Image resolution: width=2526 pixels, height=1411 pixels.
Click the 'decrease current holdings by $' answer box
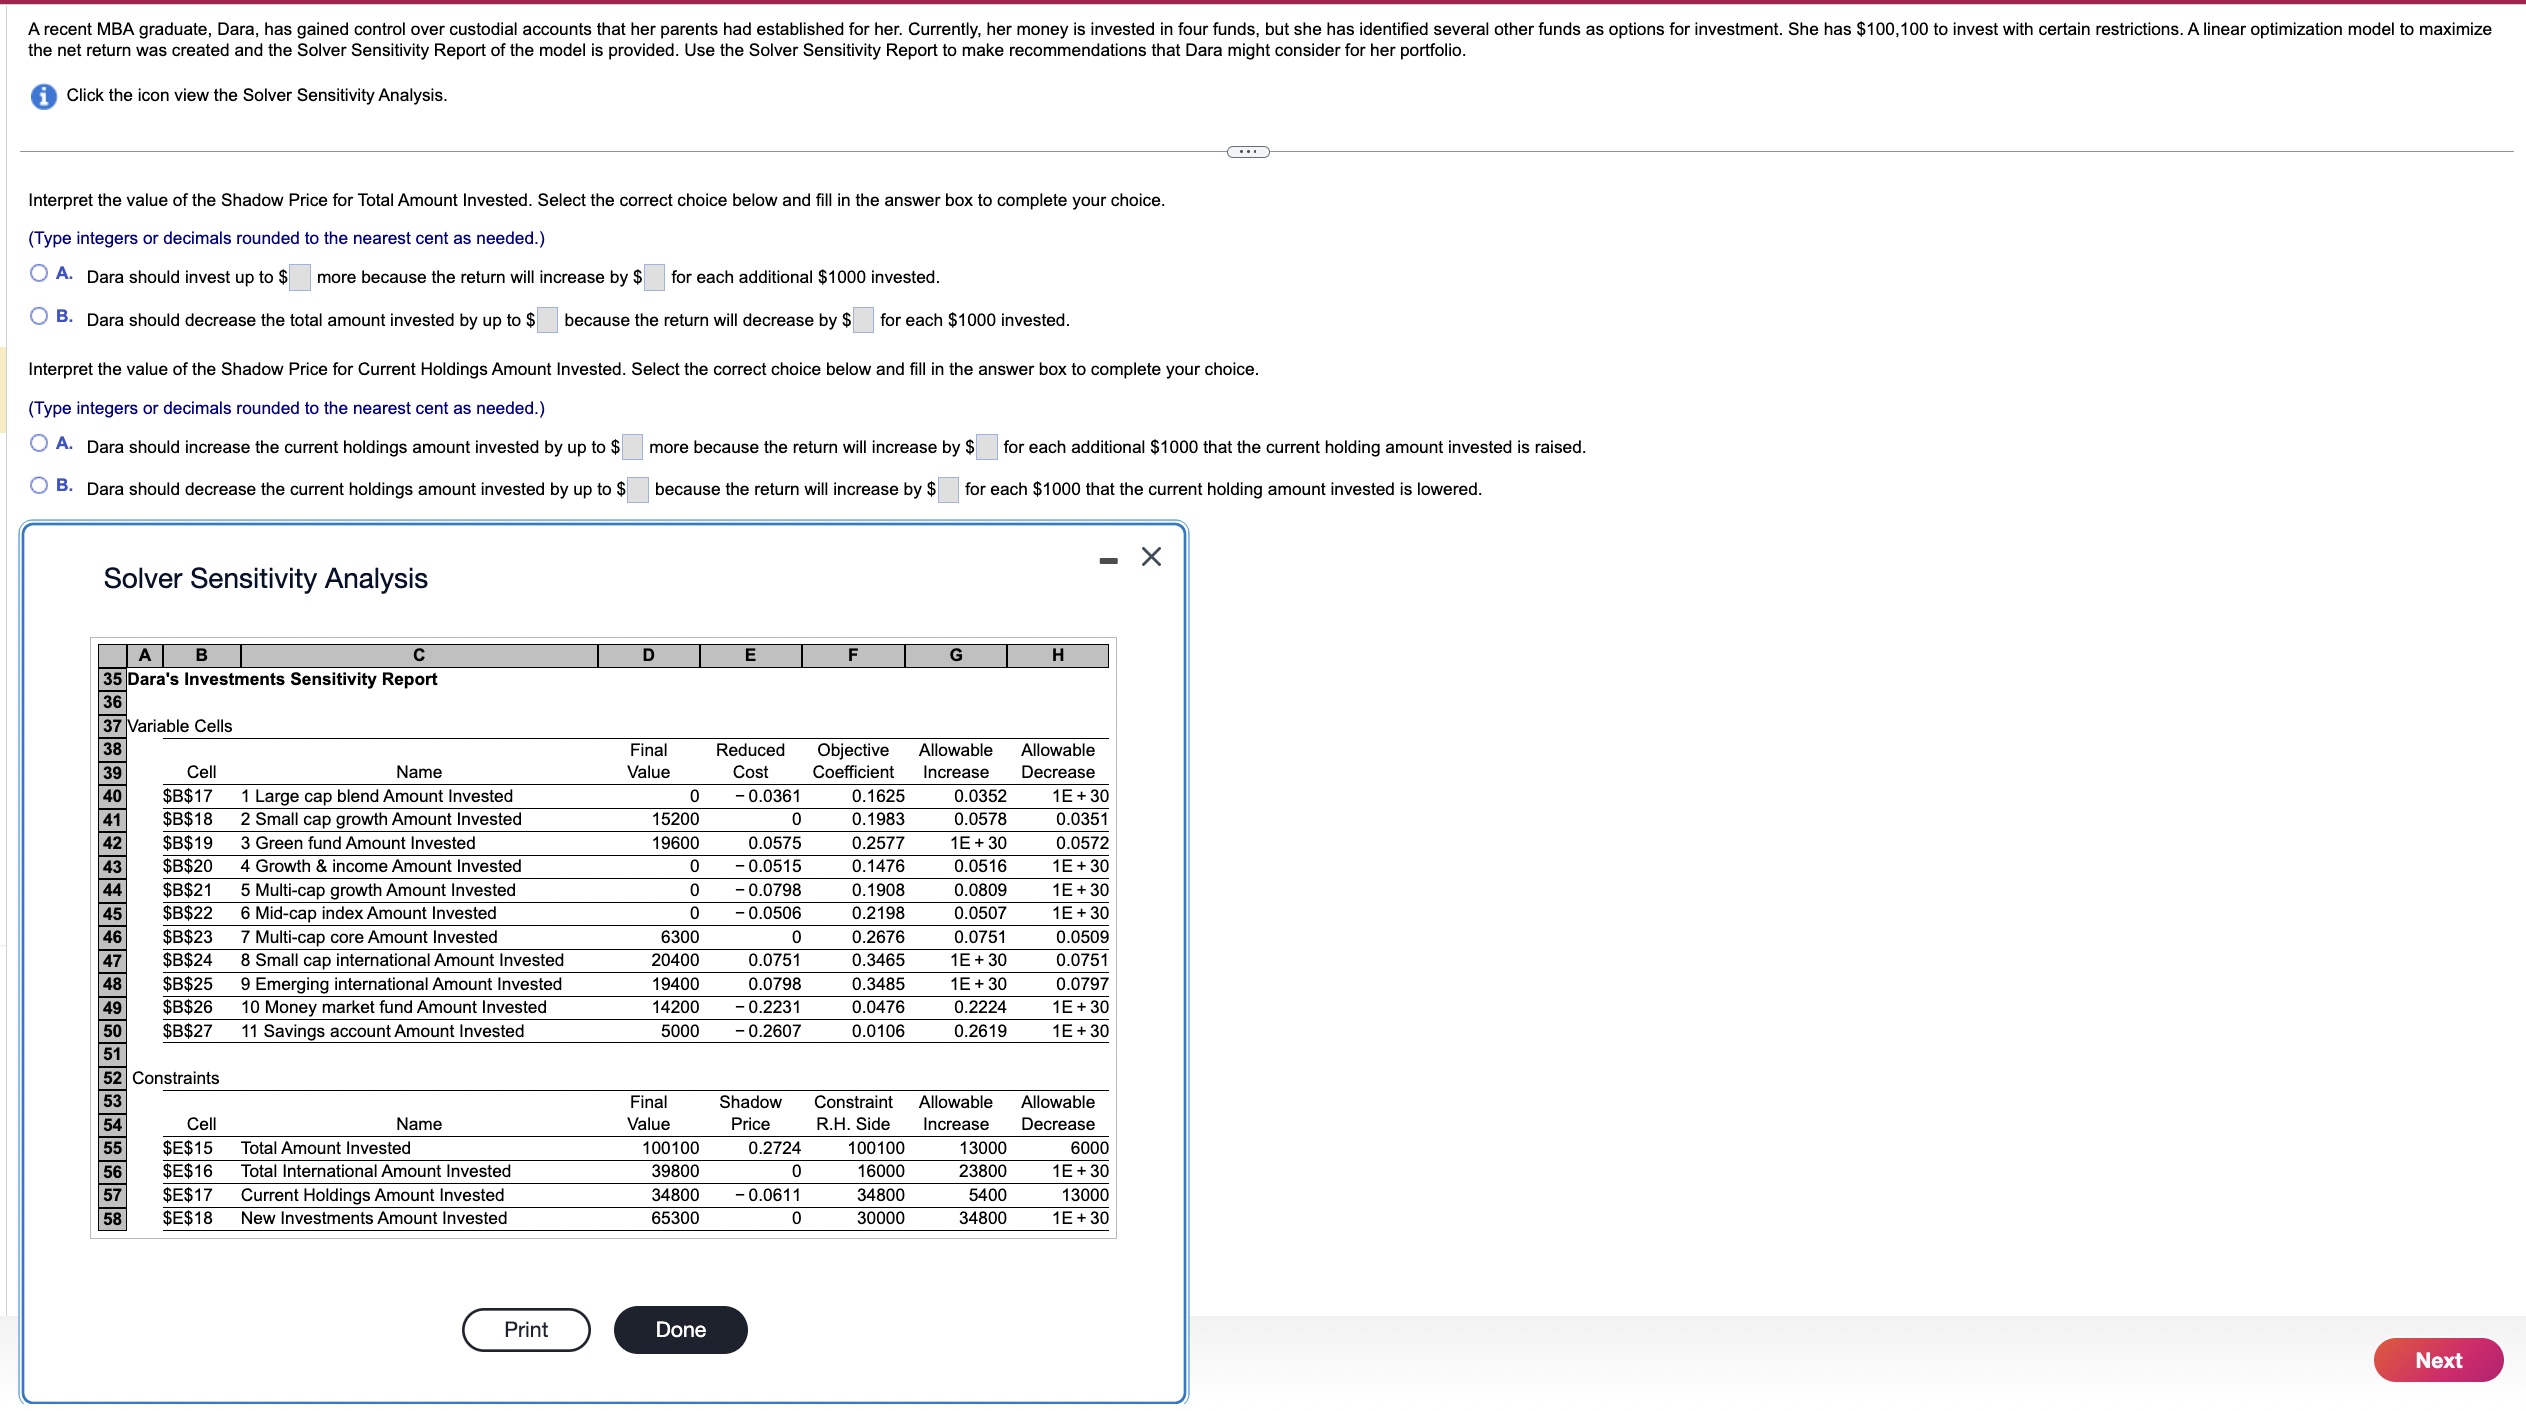pos(637,489)
